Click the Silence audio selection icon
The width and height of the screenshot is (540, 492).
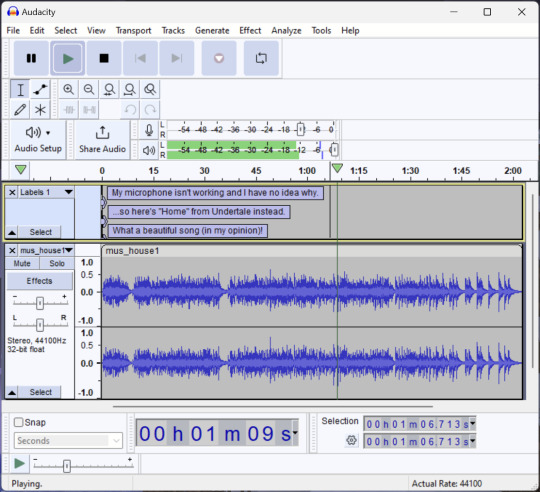point(89,110)
